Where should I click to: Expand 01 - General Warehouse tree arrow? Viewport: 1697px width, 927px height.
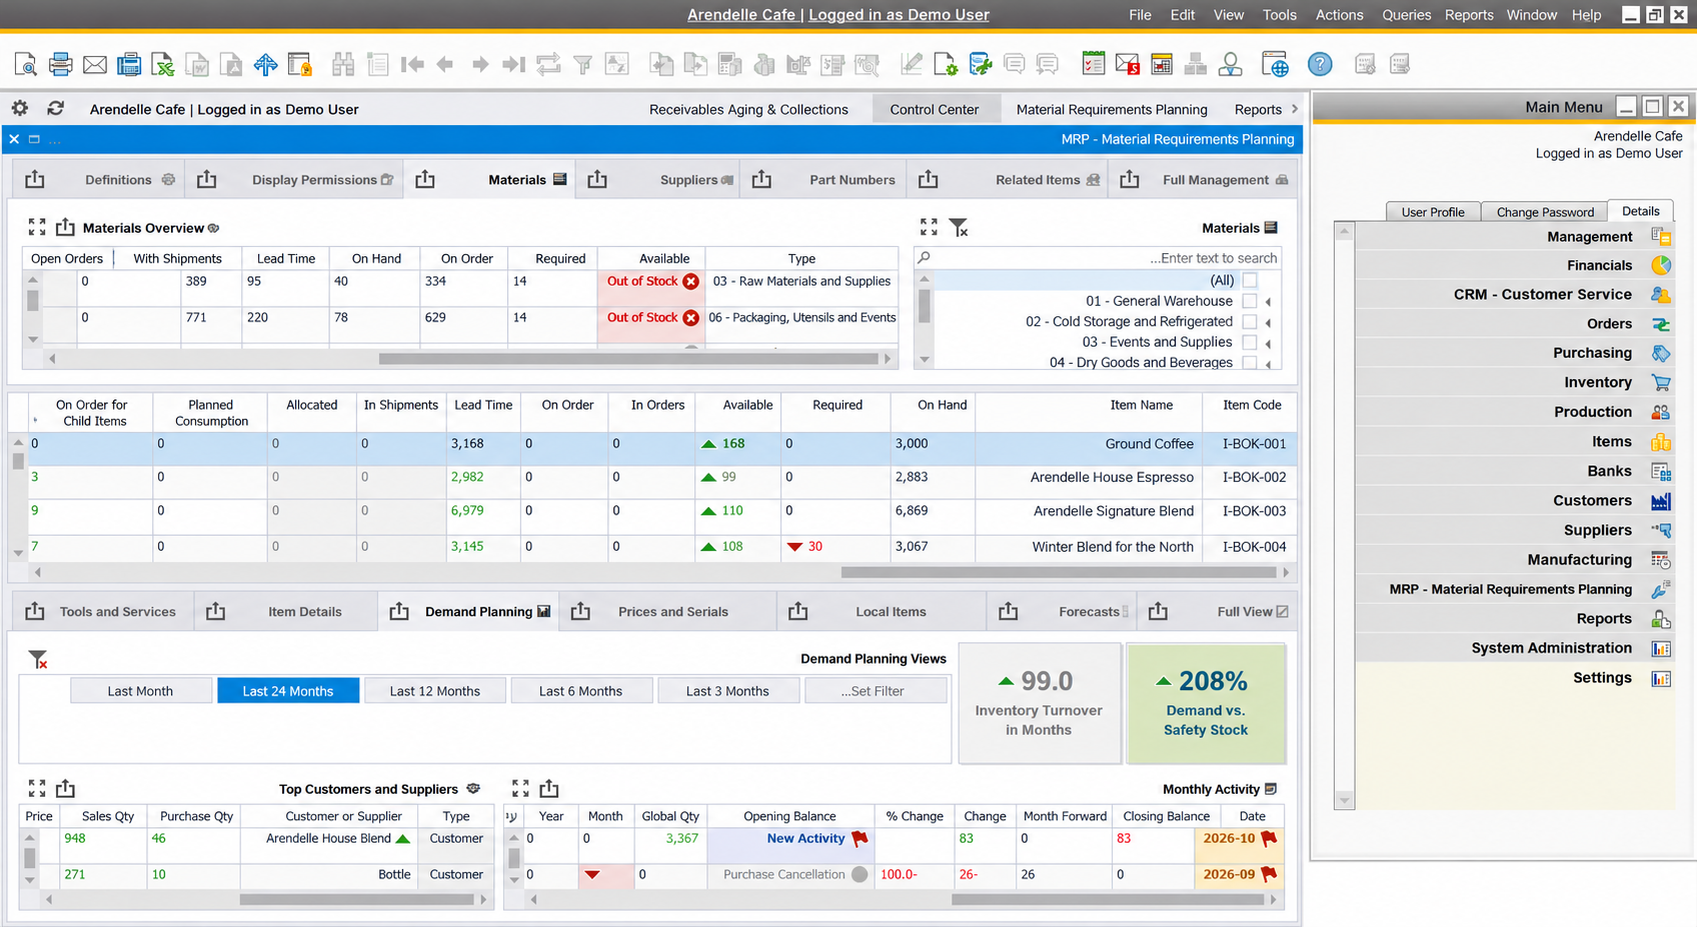1269,301
